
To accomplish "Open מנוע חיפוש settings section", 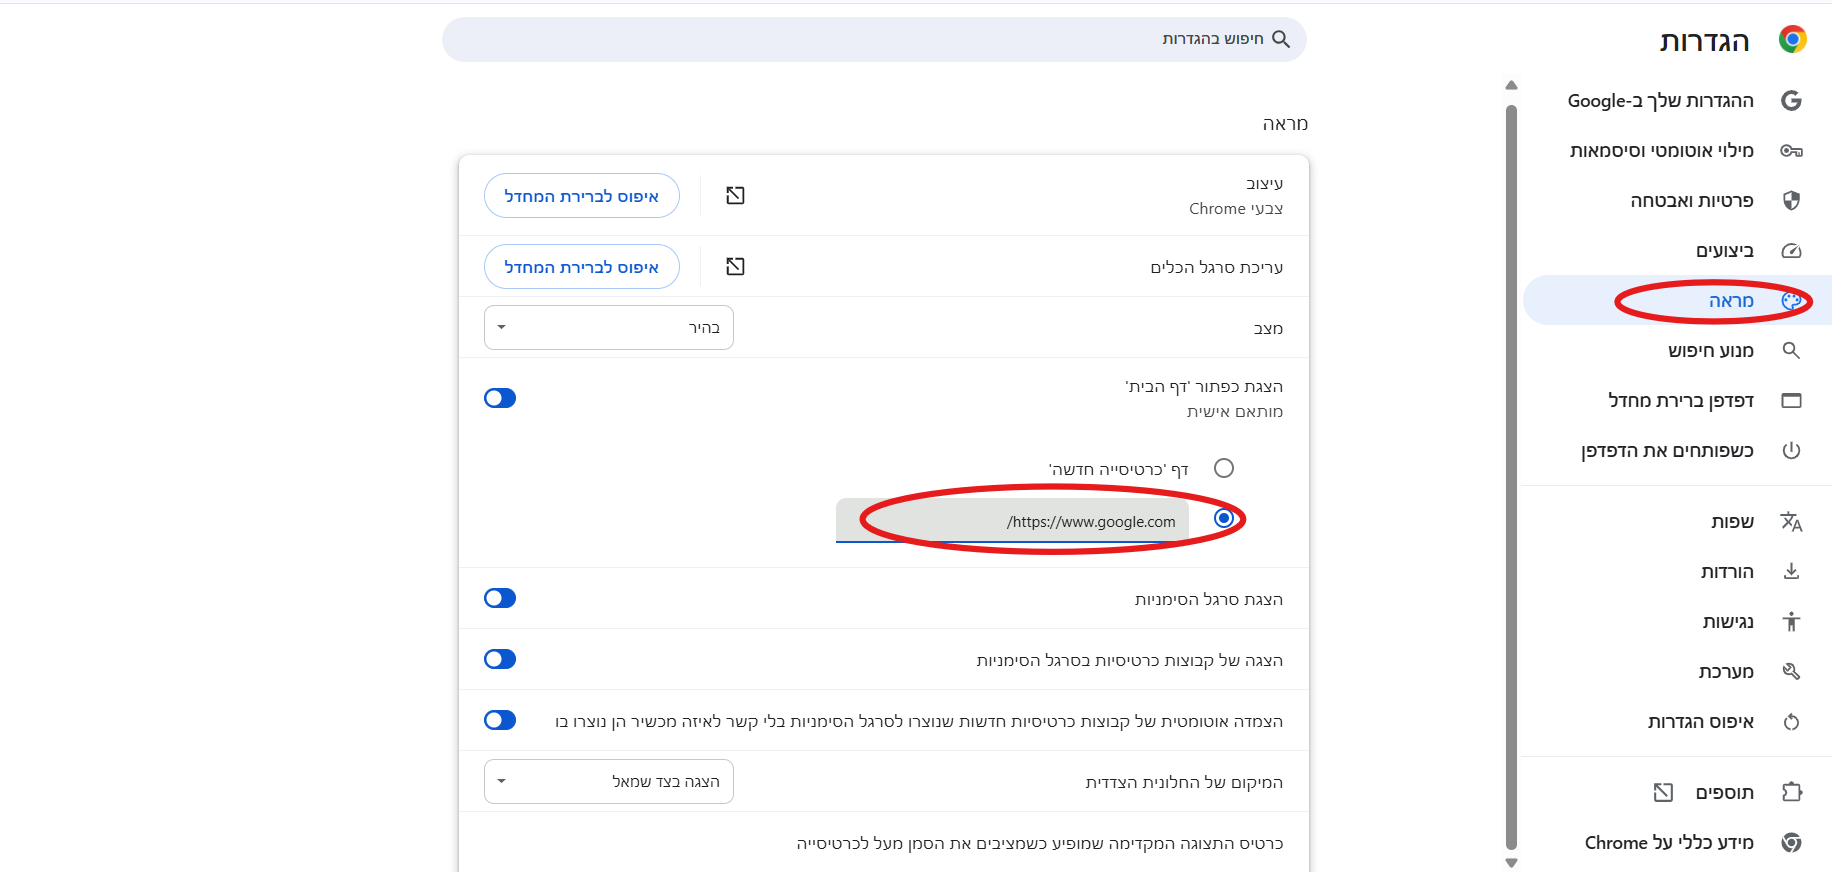I will tap(1710, 351).
